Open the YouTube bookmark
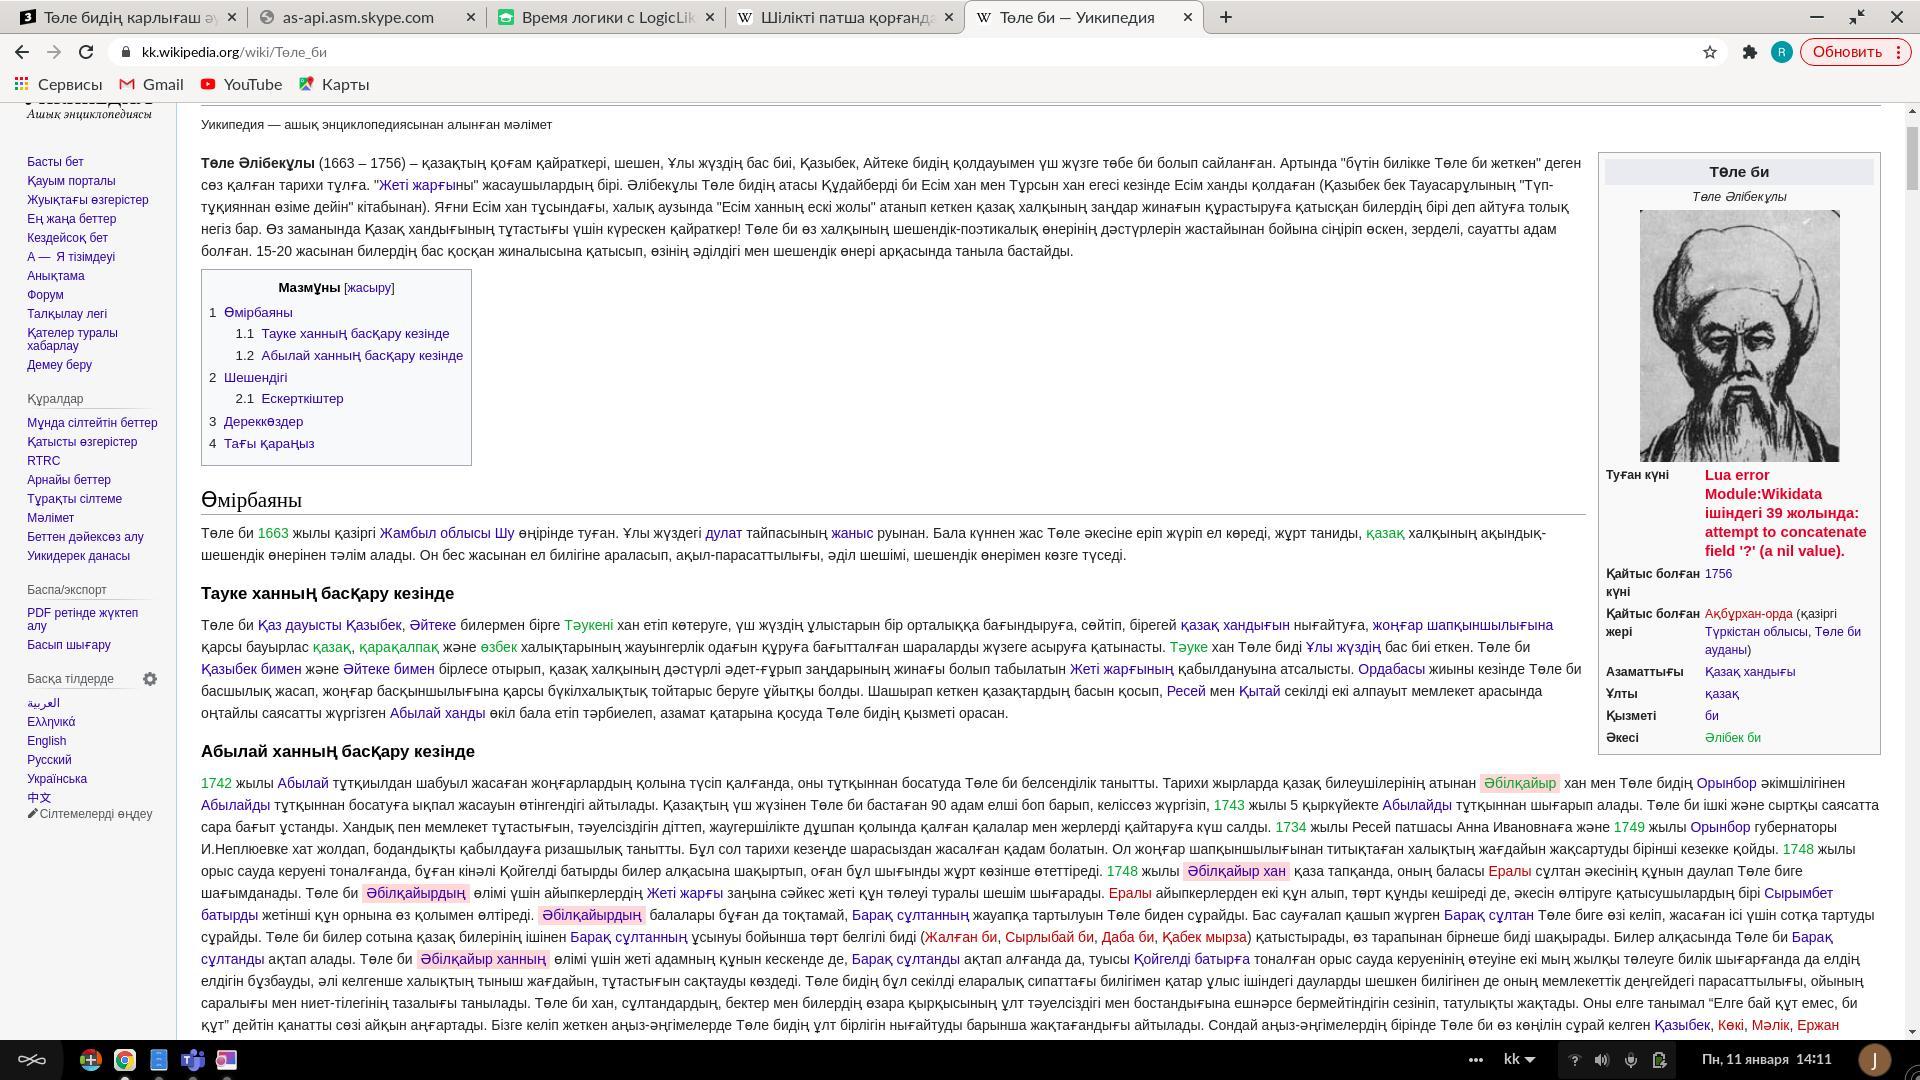 tap(241, 84)
